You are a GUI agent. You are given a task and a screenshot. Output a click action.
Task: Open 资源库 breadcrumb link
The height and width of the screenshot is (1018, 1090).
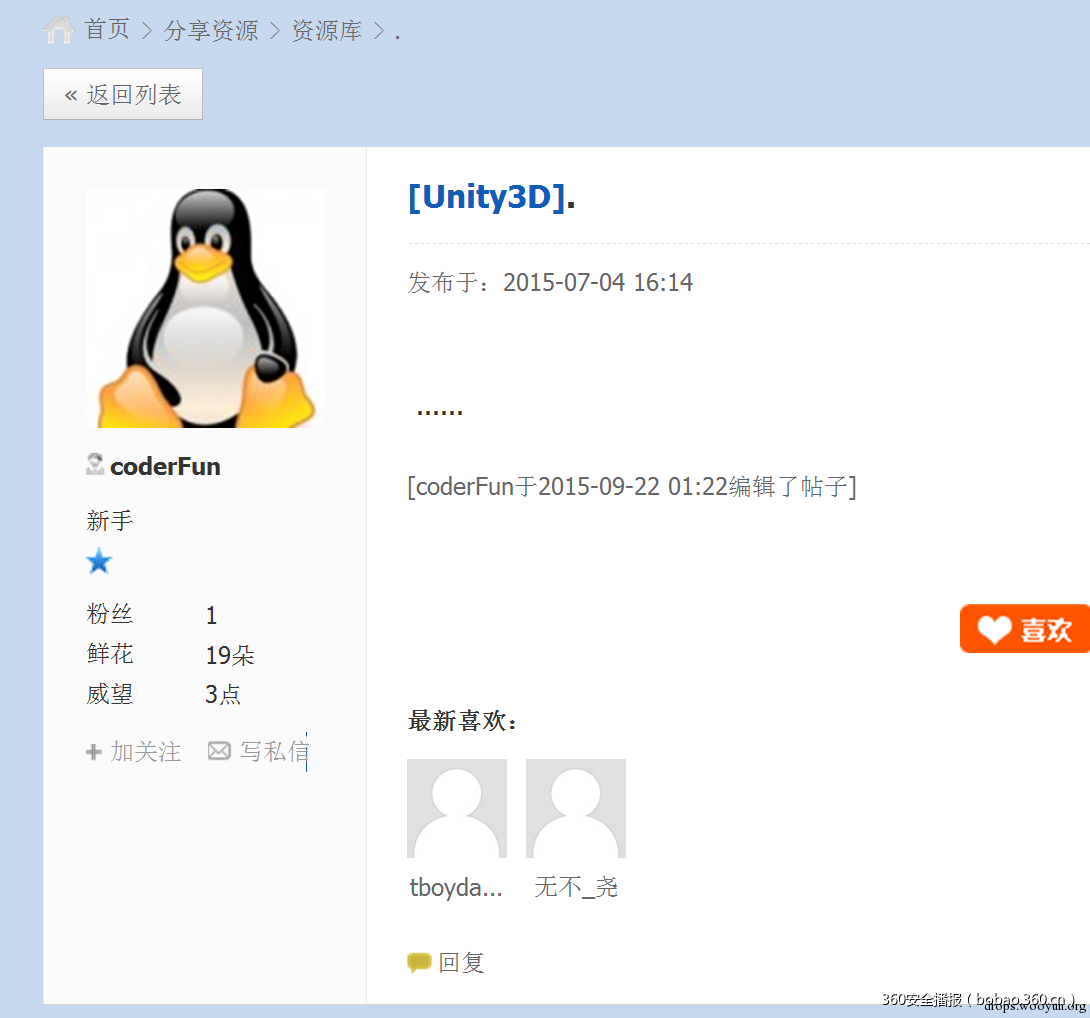click(327, 31)
